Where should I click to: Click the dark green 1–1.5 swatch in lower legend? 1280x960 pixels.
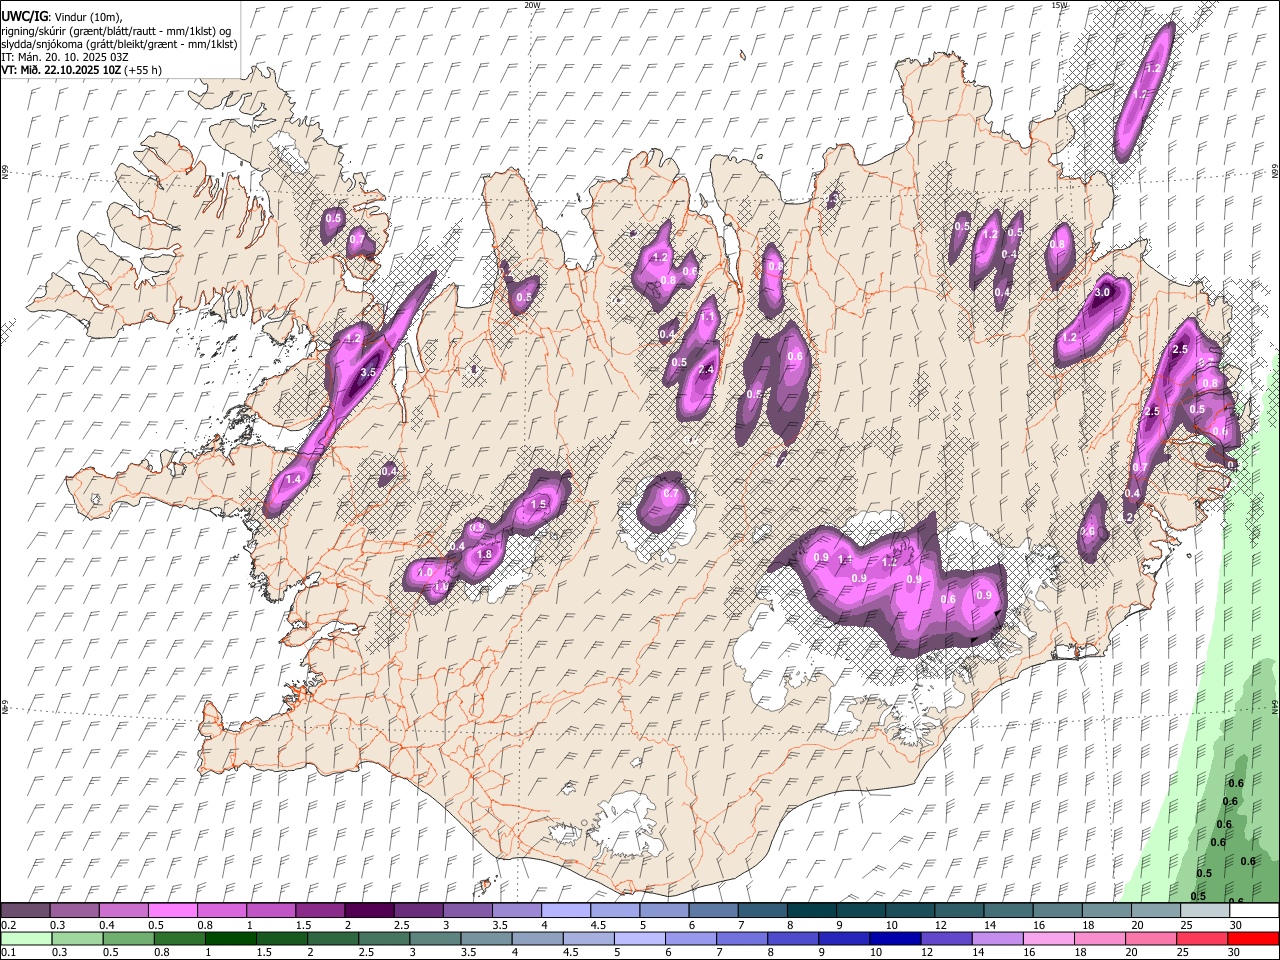(x=230, y=939)
